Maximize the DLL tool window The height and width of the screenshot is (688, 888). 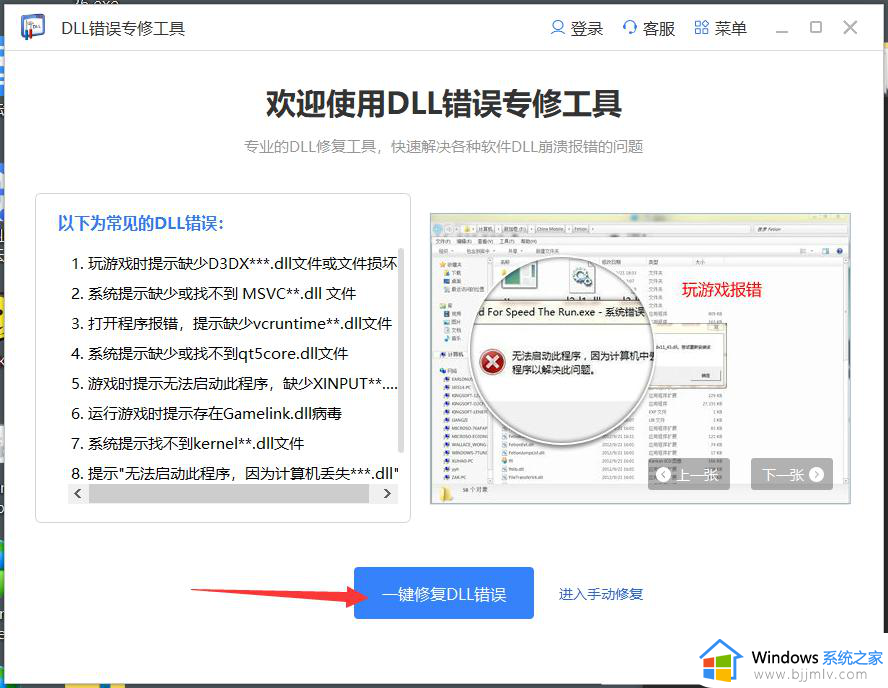pyautogui.click(x=816, y=27)
